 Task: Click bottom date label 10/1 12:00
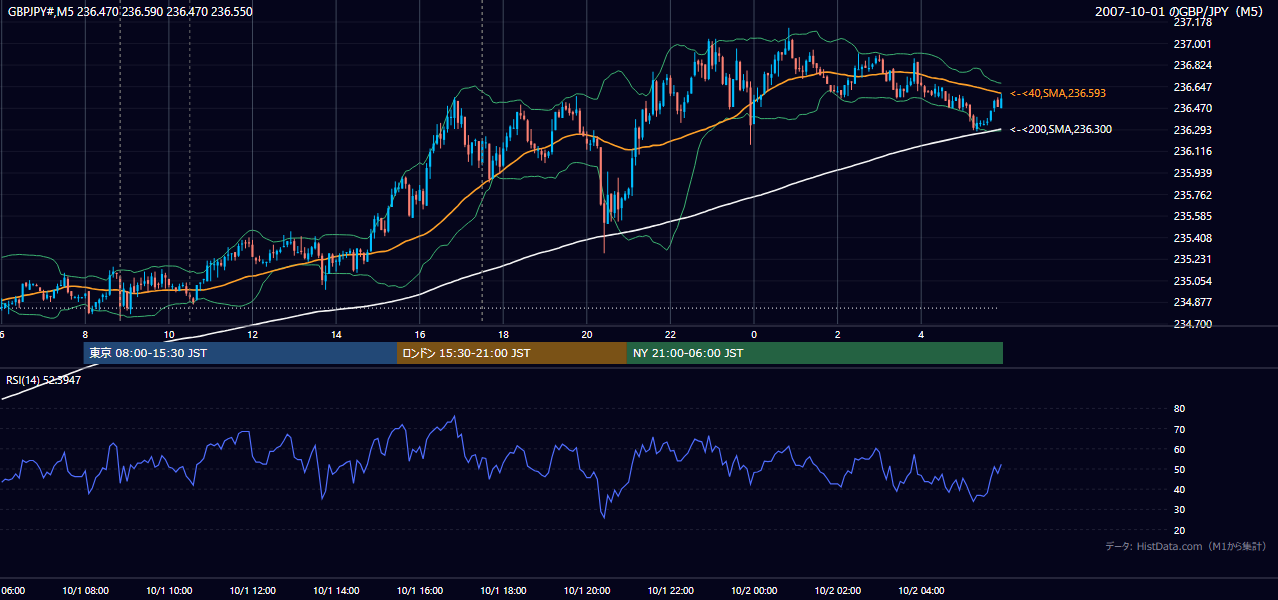coord(252,590)
